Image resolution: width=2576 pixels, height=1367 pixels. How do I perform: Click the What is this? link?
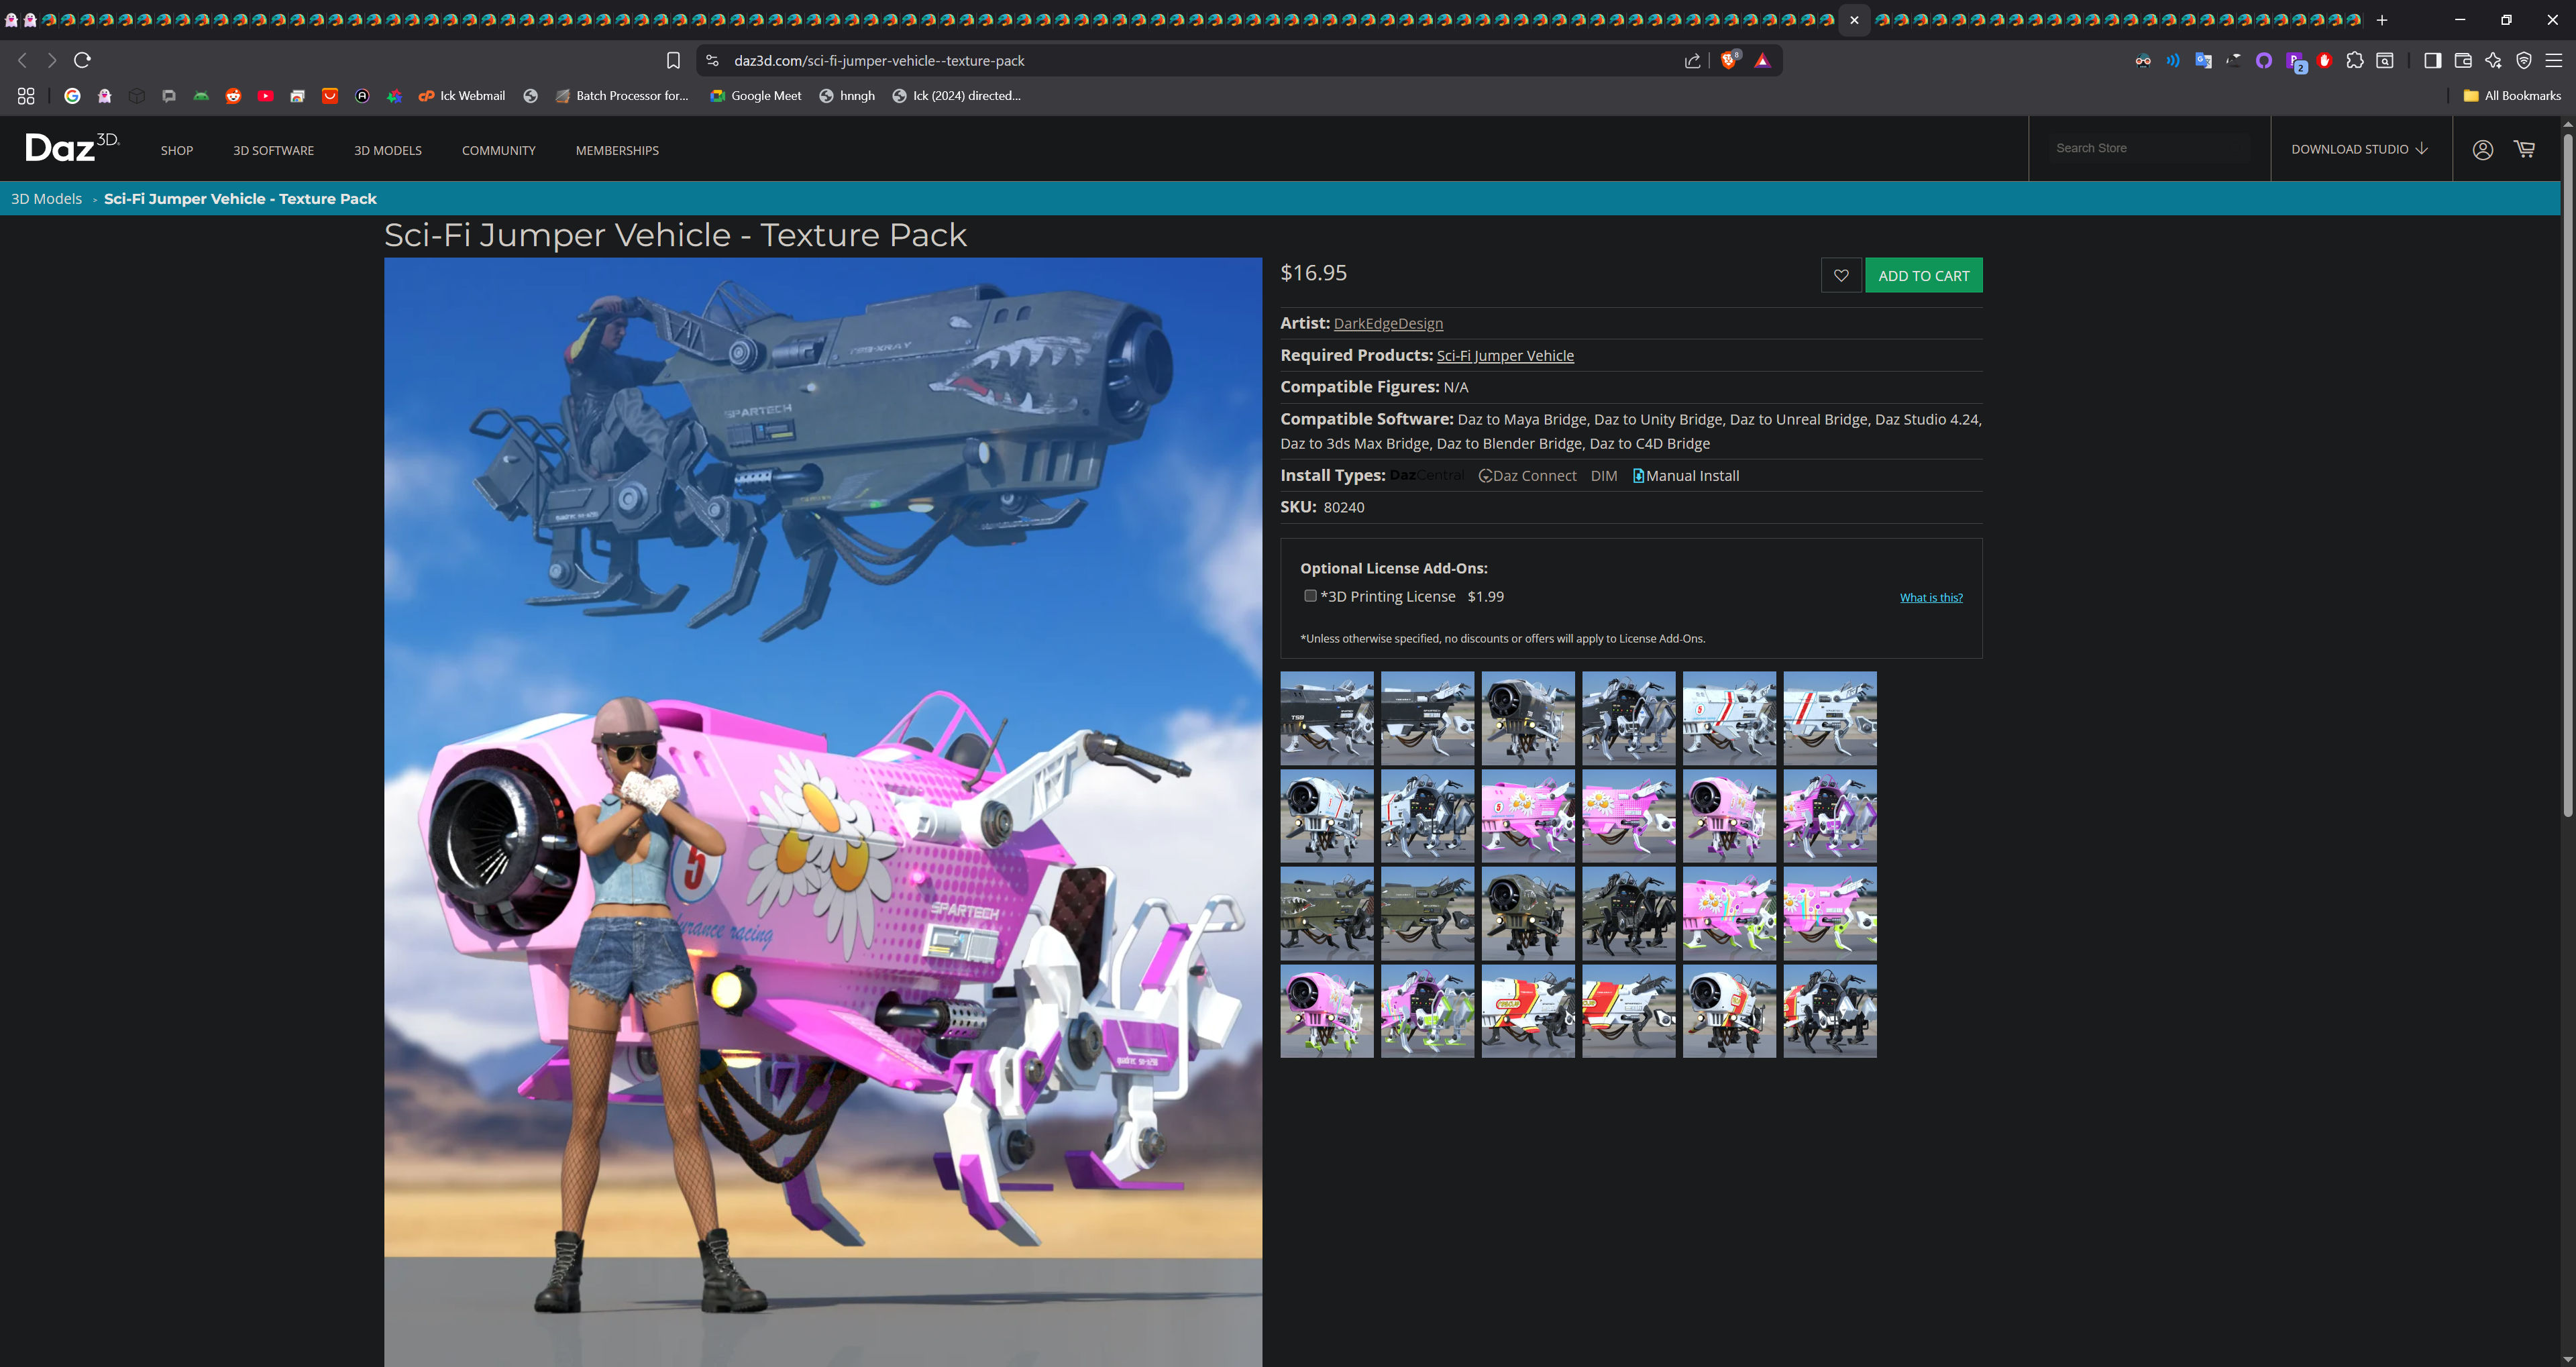point(1931,597)
